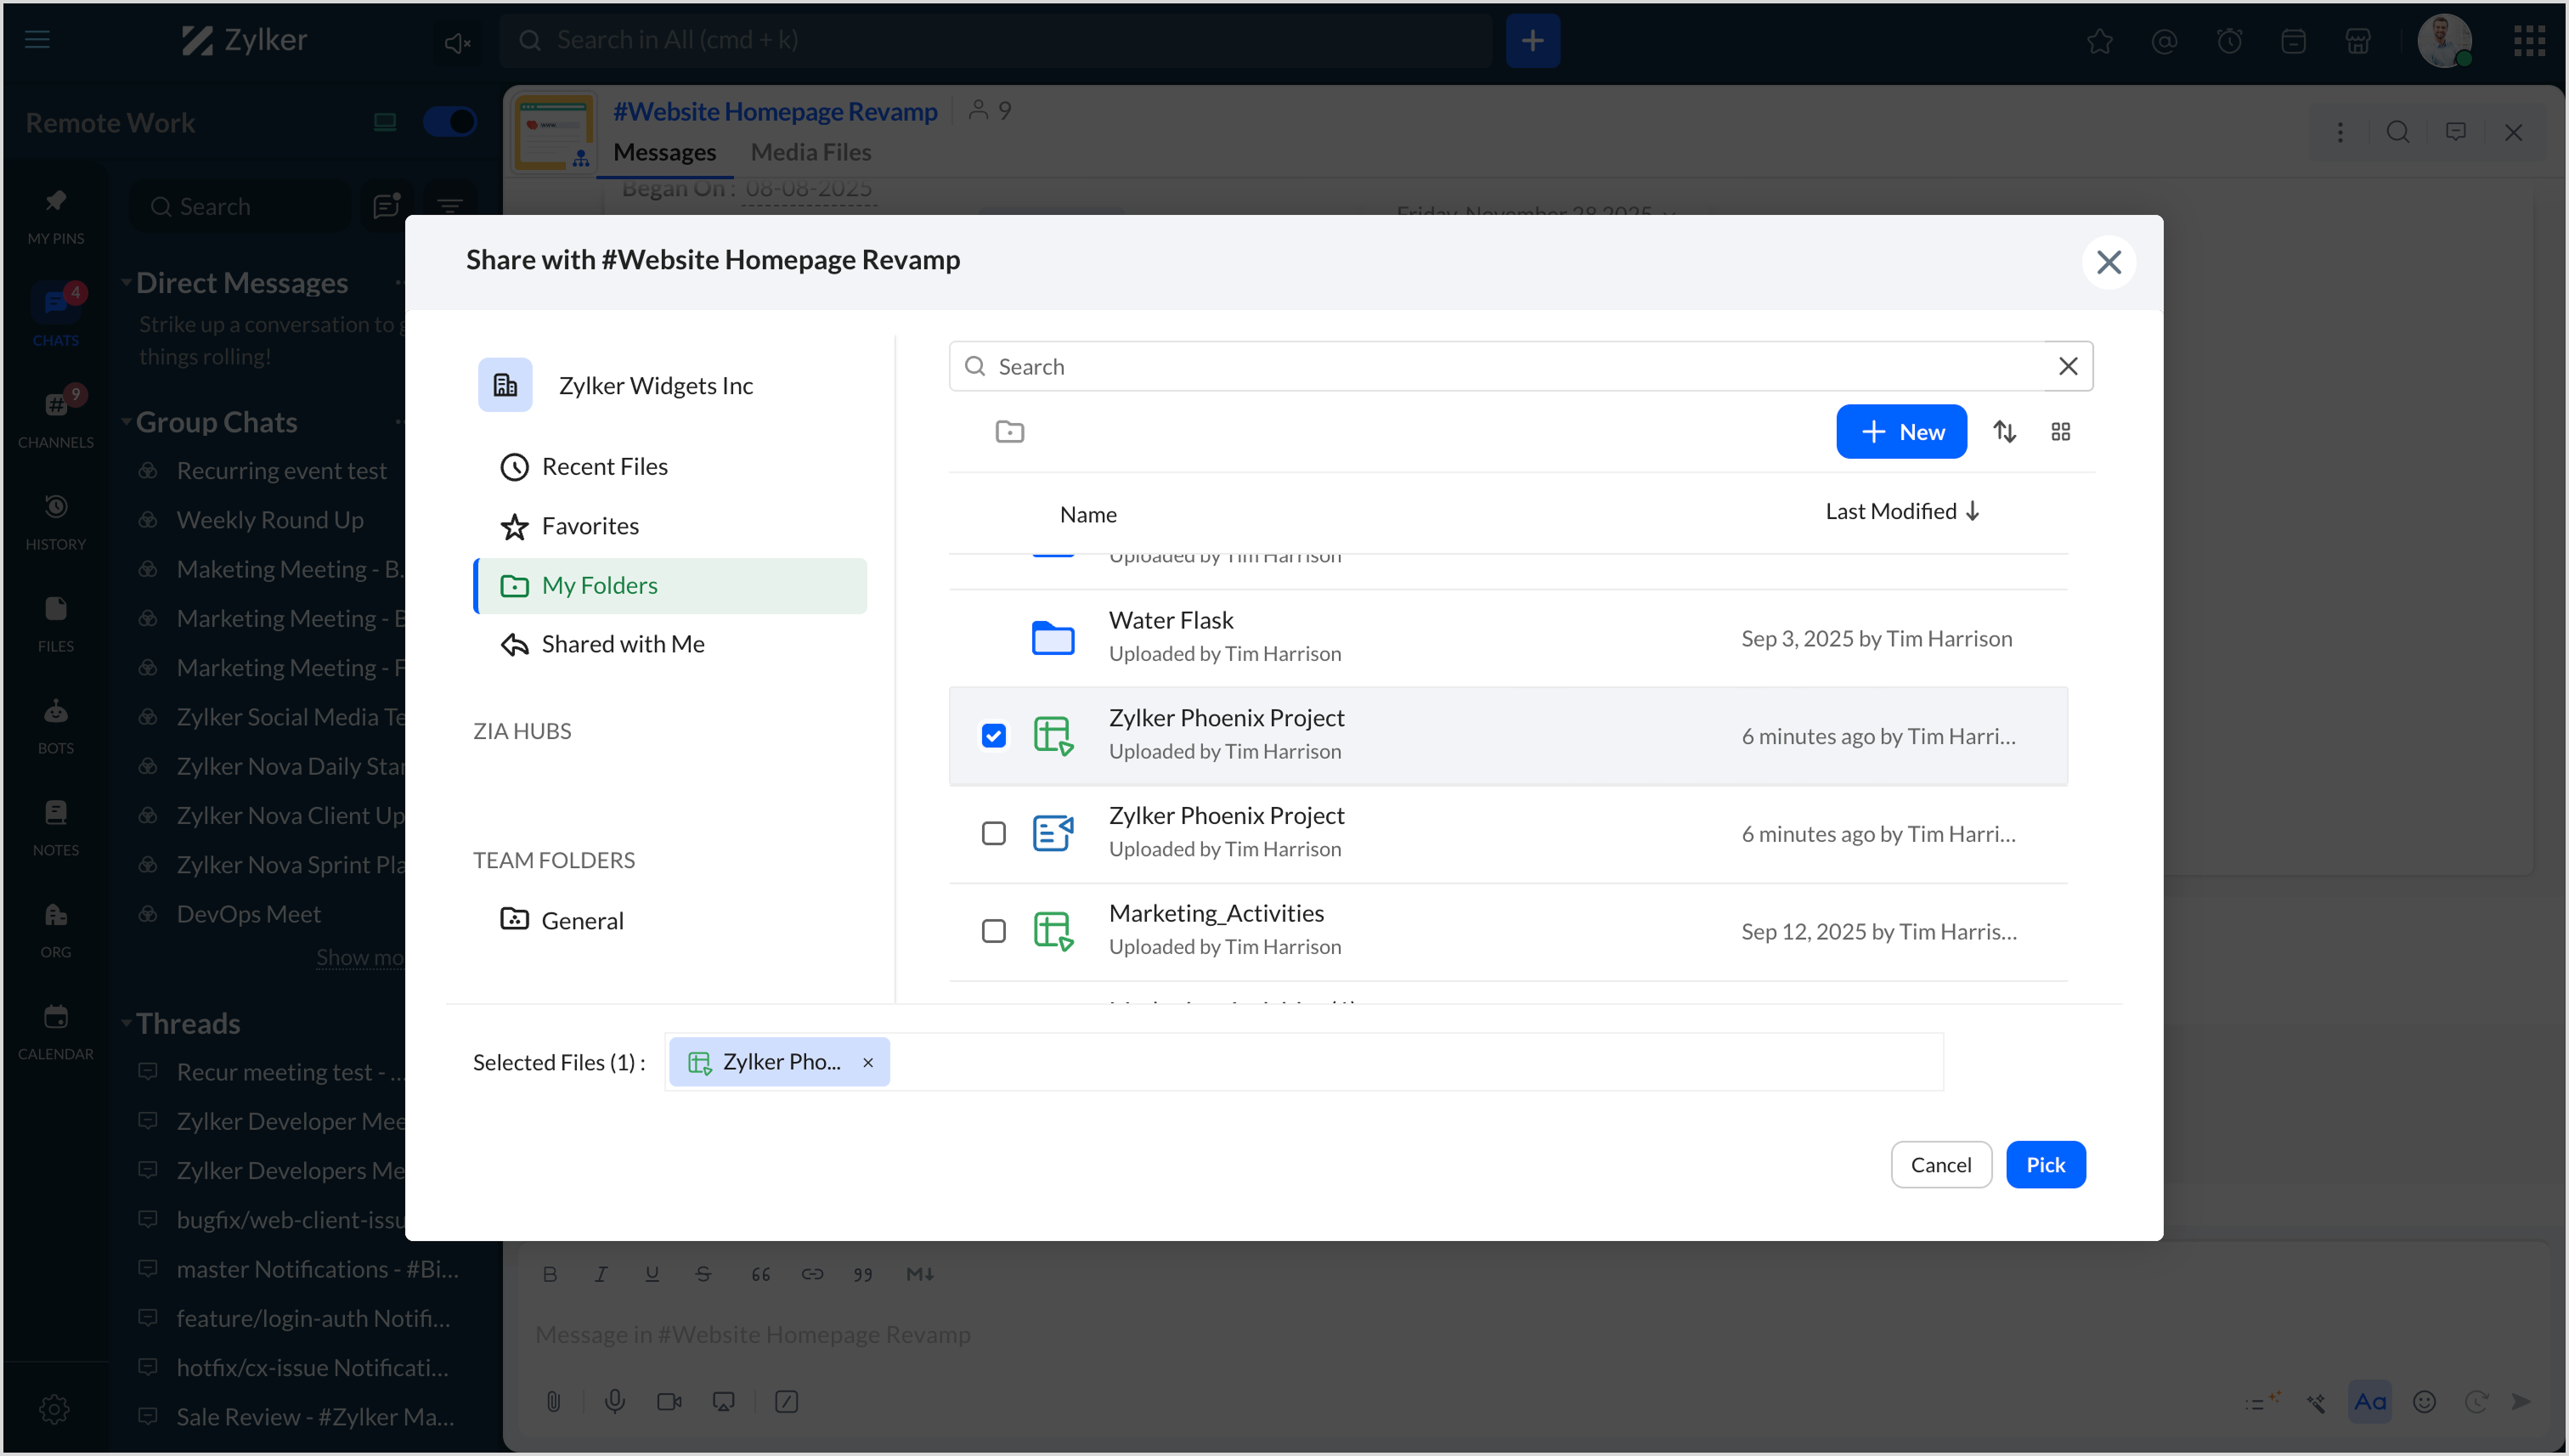
Task: Check the Zylker Phoenix Project document checkbox
Action: [x=993, y=833]
